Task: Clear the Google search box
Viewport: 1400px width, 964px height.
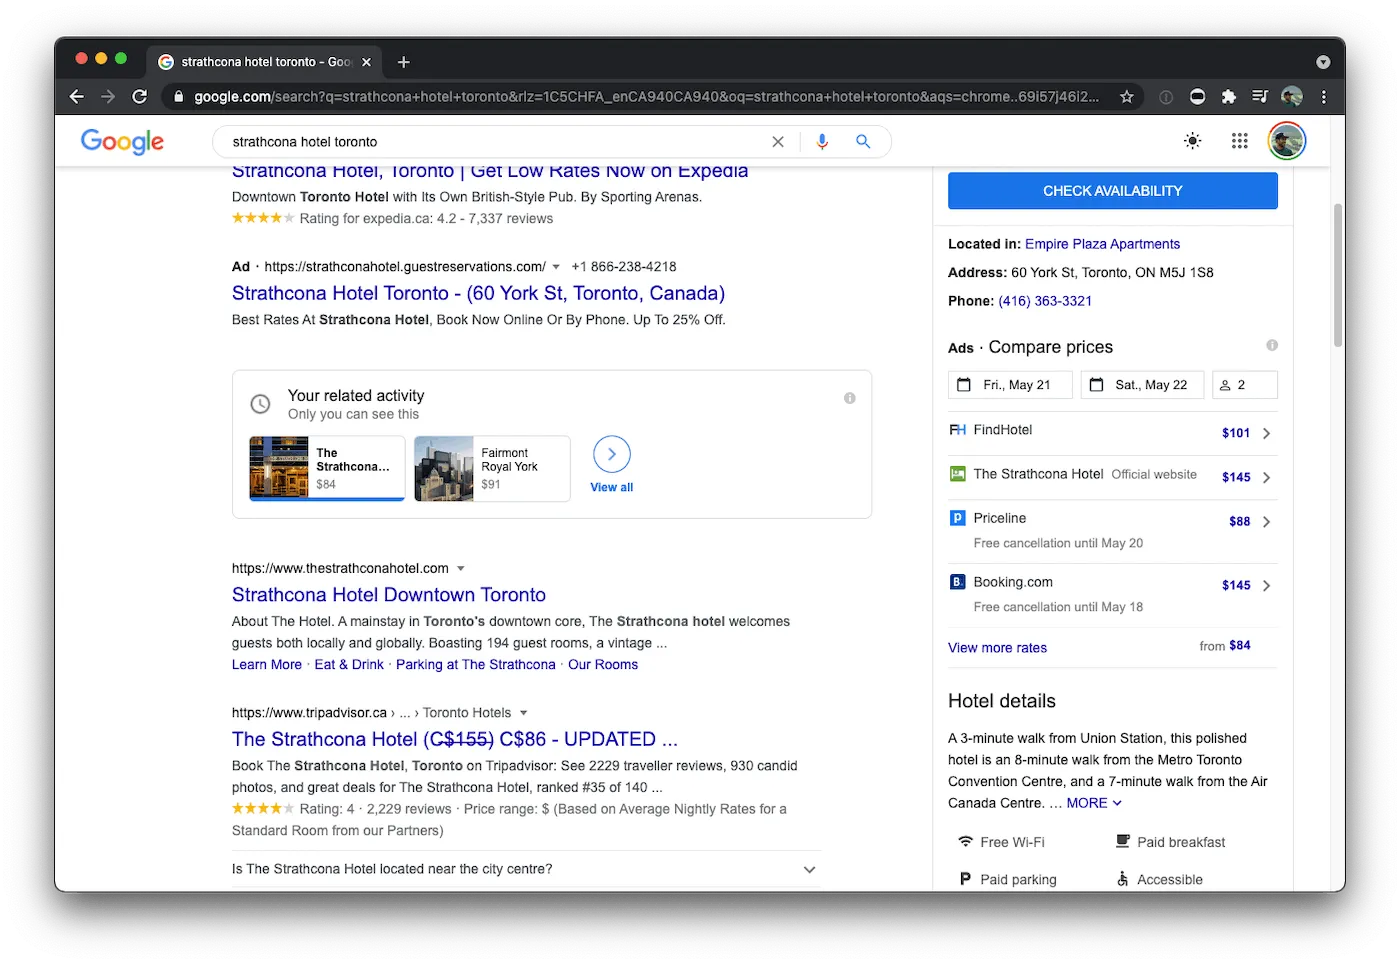Action: pyautogui.click(x=778, y=142)
